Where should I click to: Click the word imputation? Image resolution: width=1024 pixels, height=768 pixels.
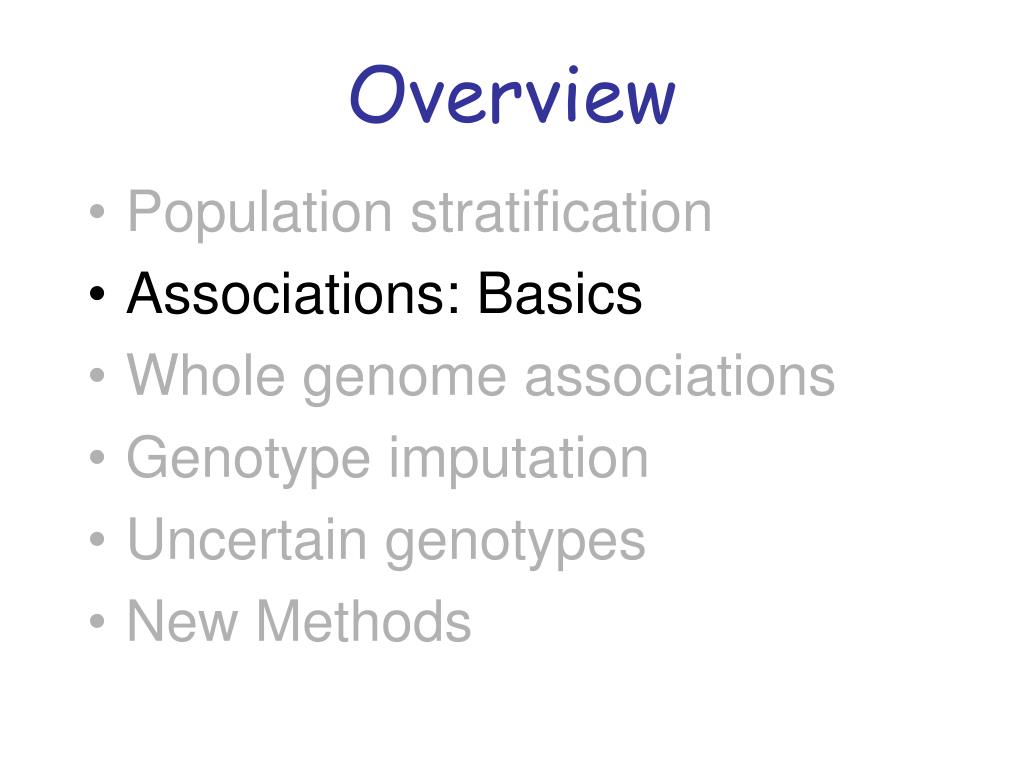(519, 460)
